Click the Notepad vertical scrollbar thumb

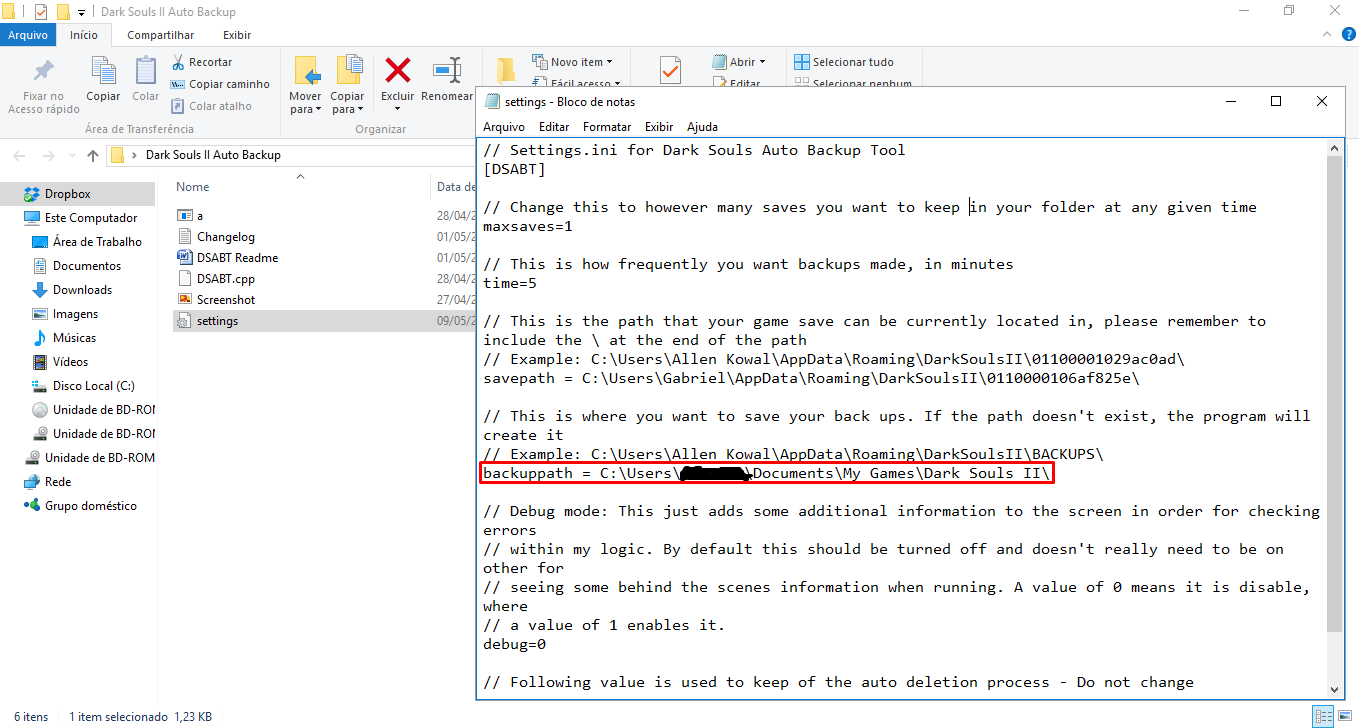pyautogui.click(x=1334, y=393)
